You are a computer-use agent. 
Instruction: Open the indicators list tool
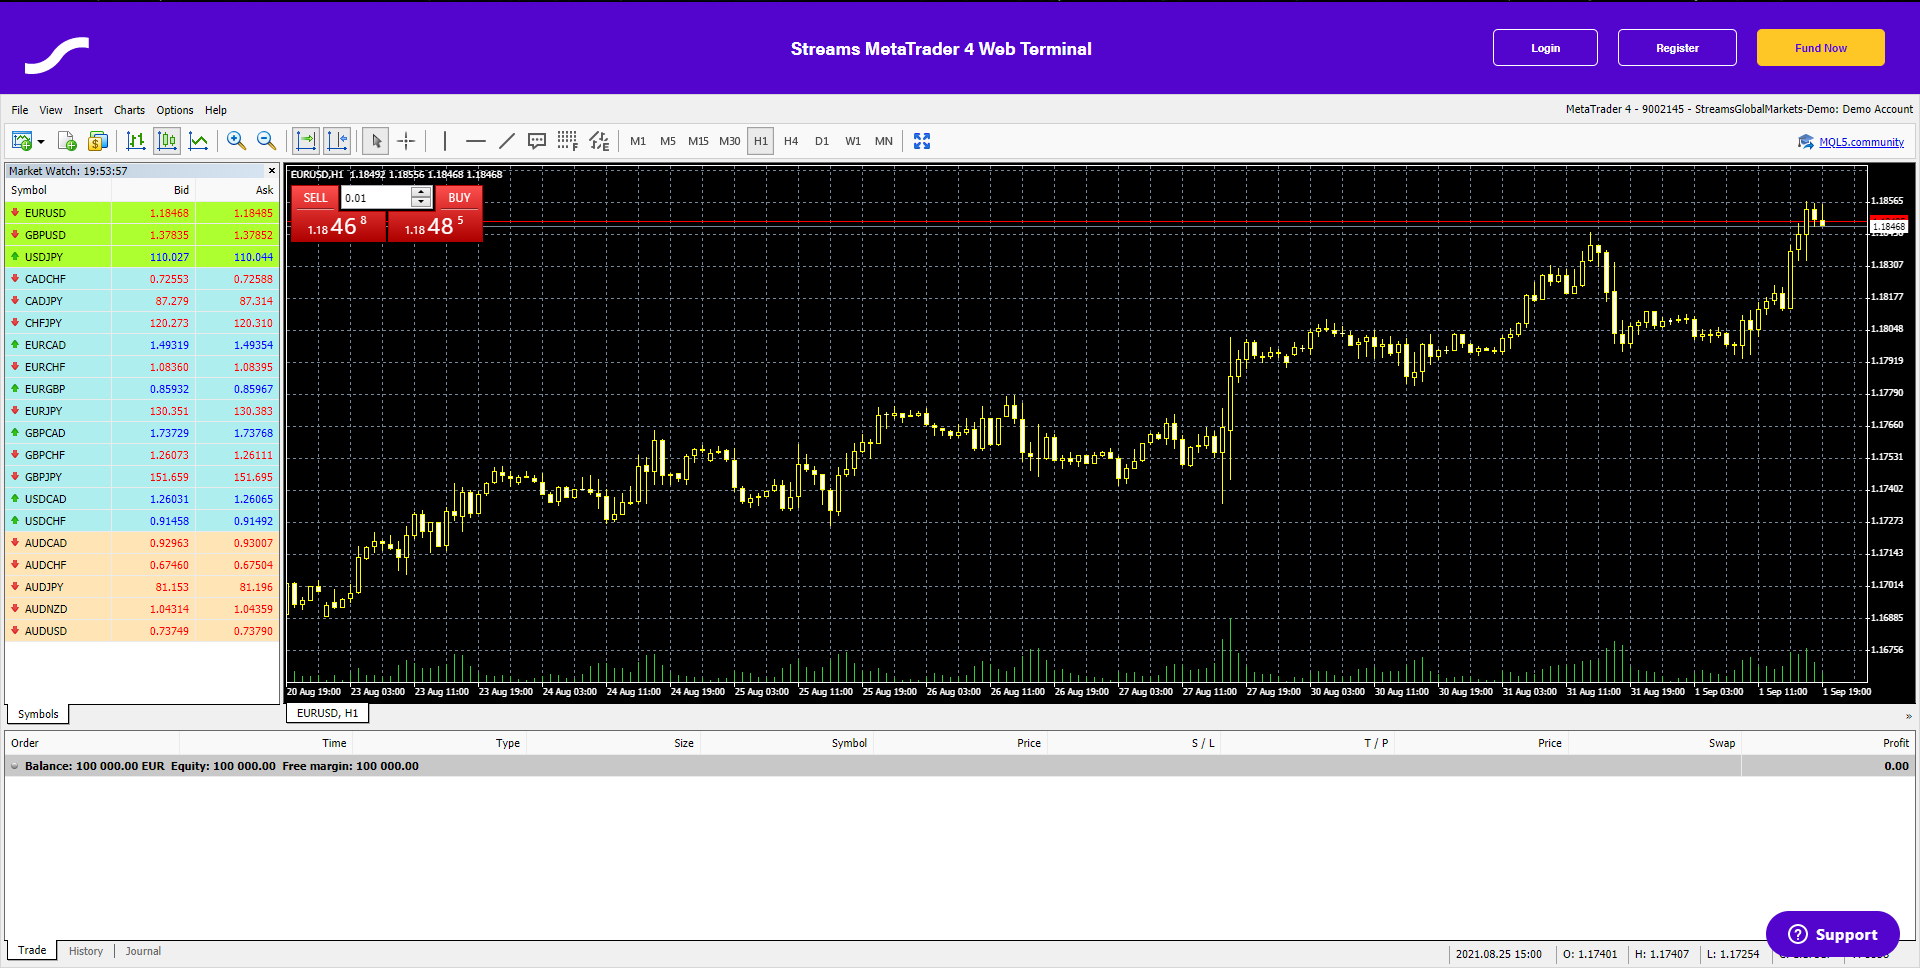(599, 141)
